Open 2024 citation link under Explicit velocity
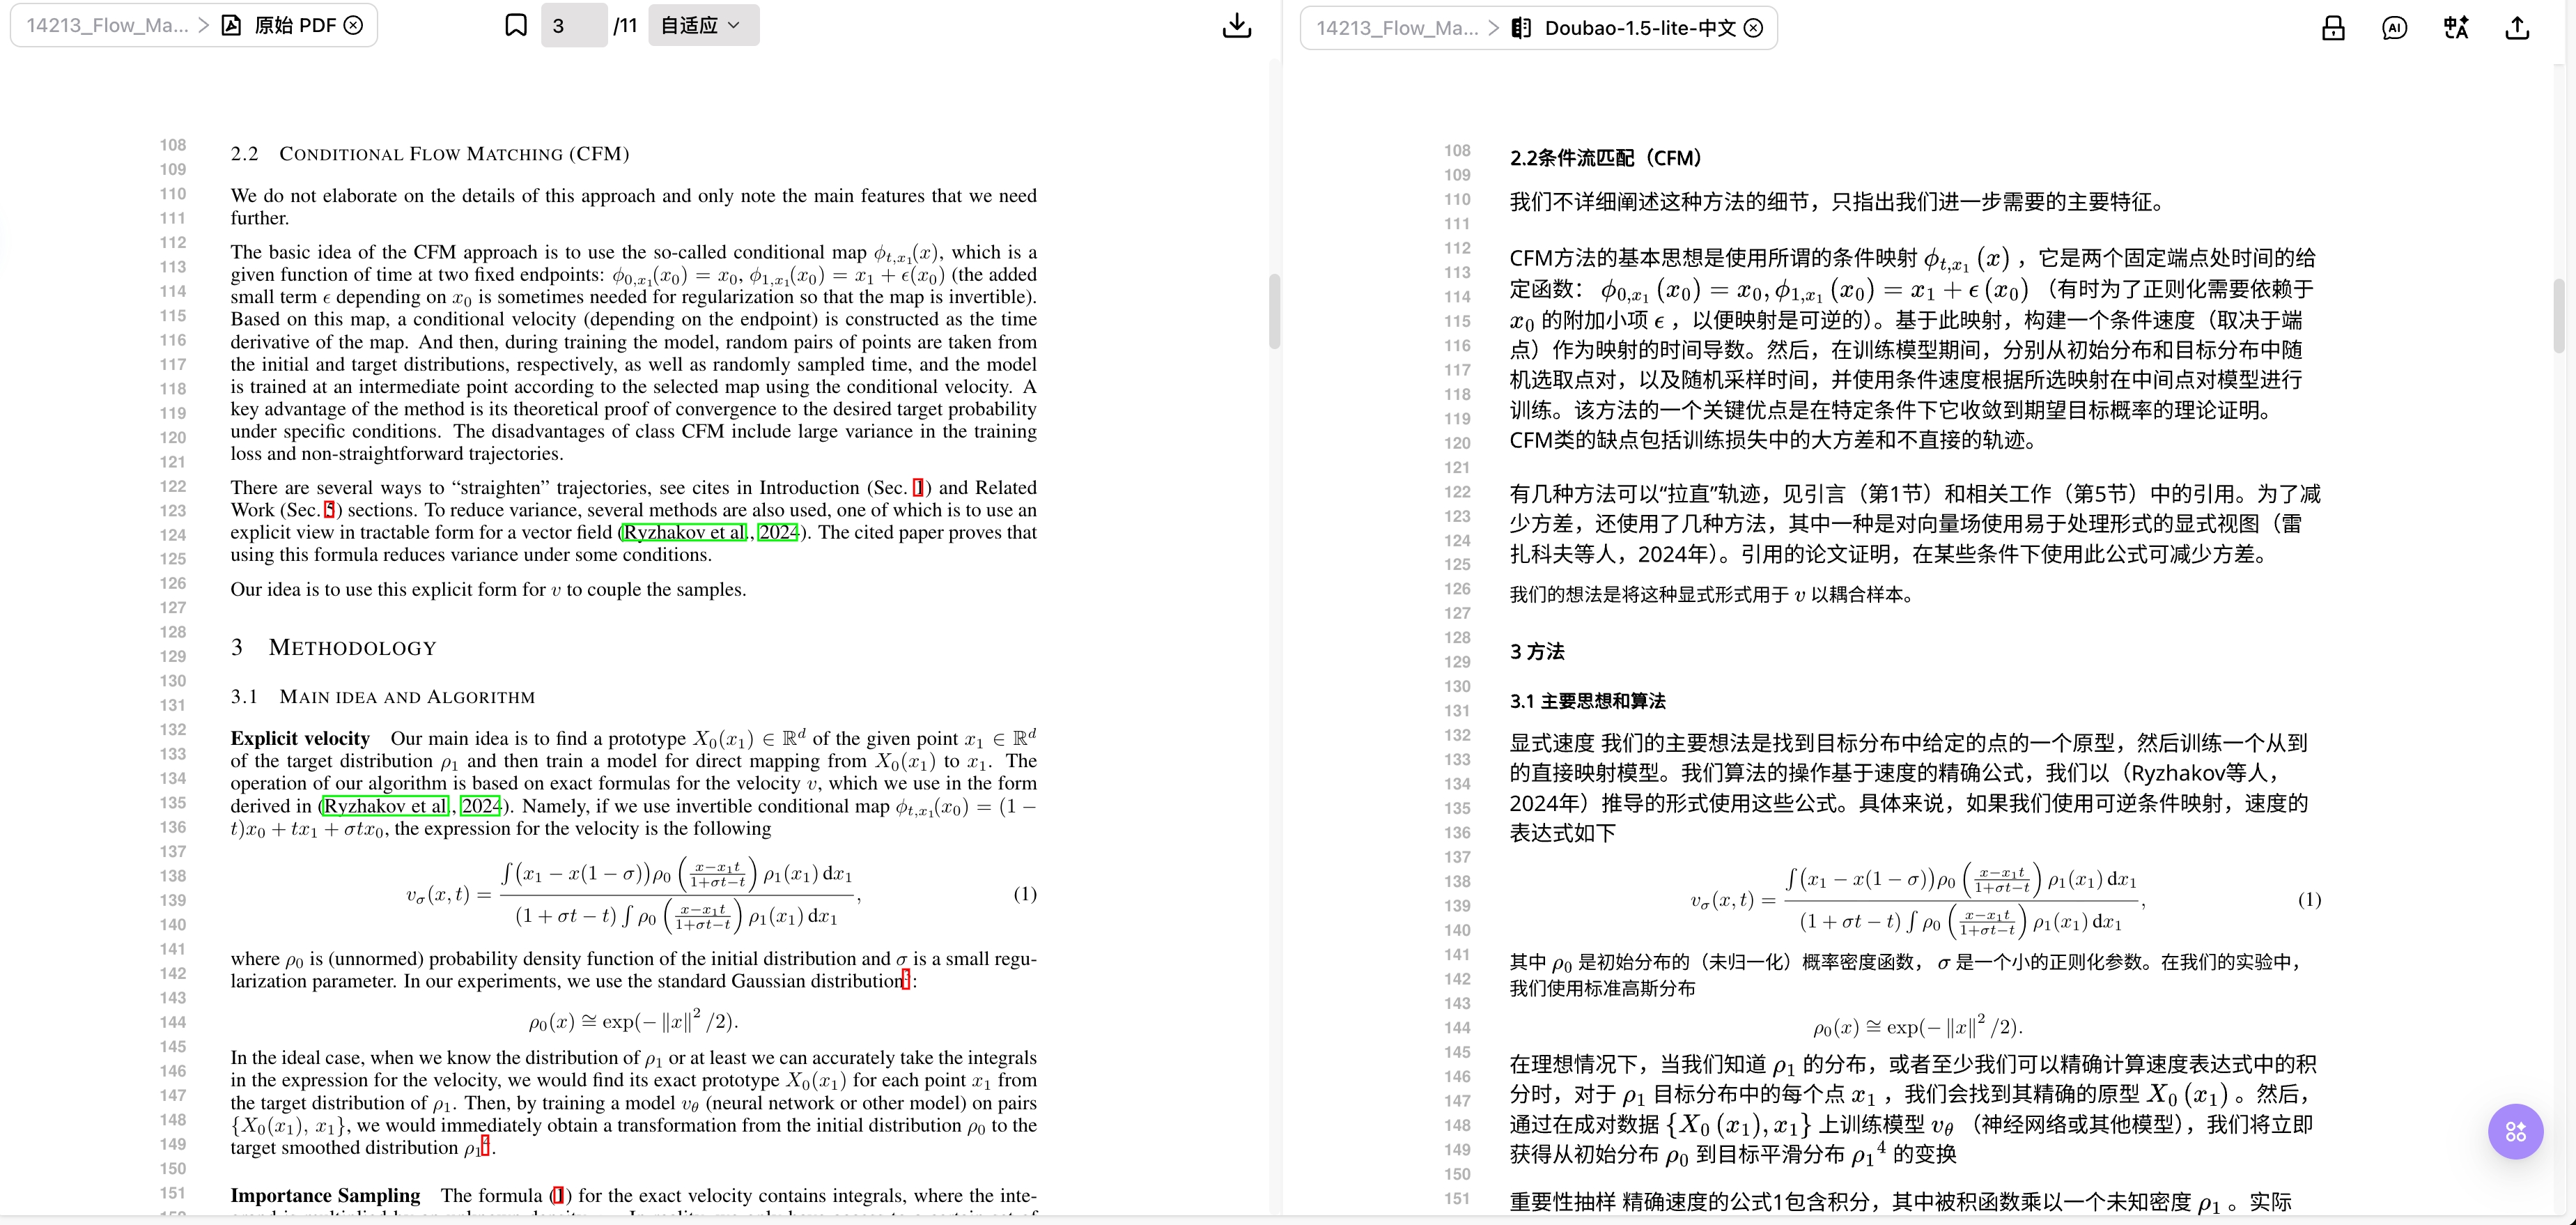This screenshot has height=1225, width=2576. click(x=480, y=806)
